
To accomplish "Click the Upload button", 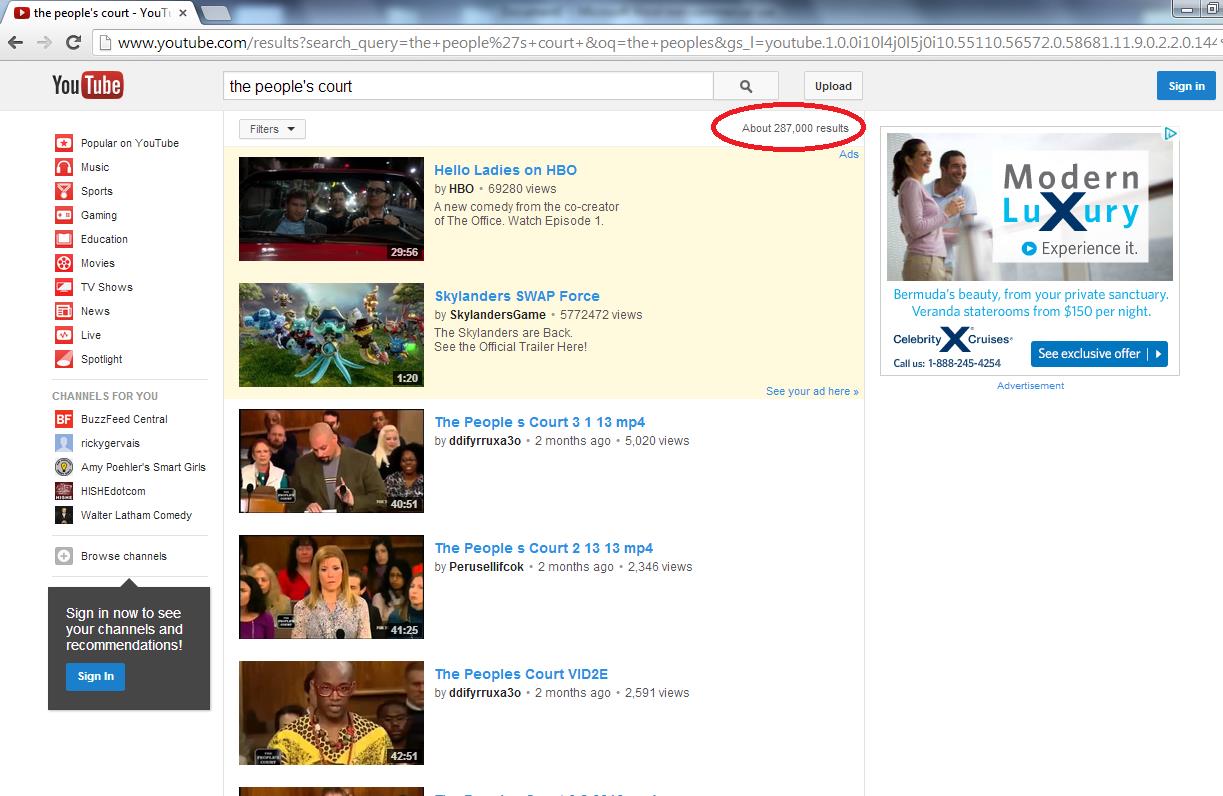I will (x=832, y=86).
